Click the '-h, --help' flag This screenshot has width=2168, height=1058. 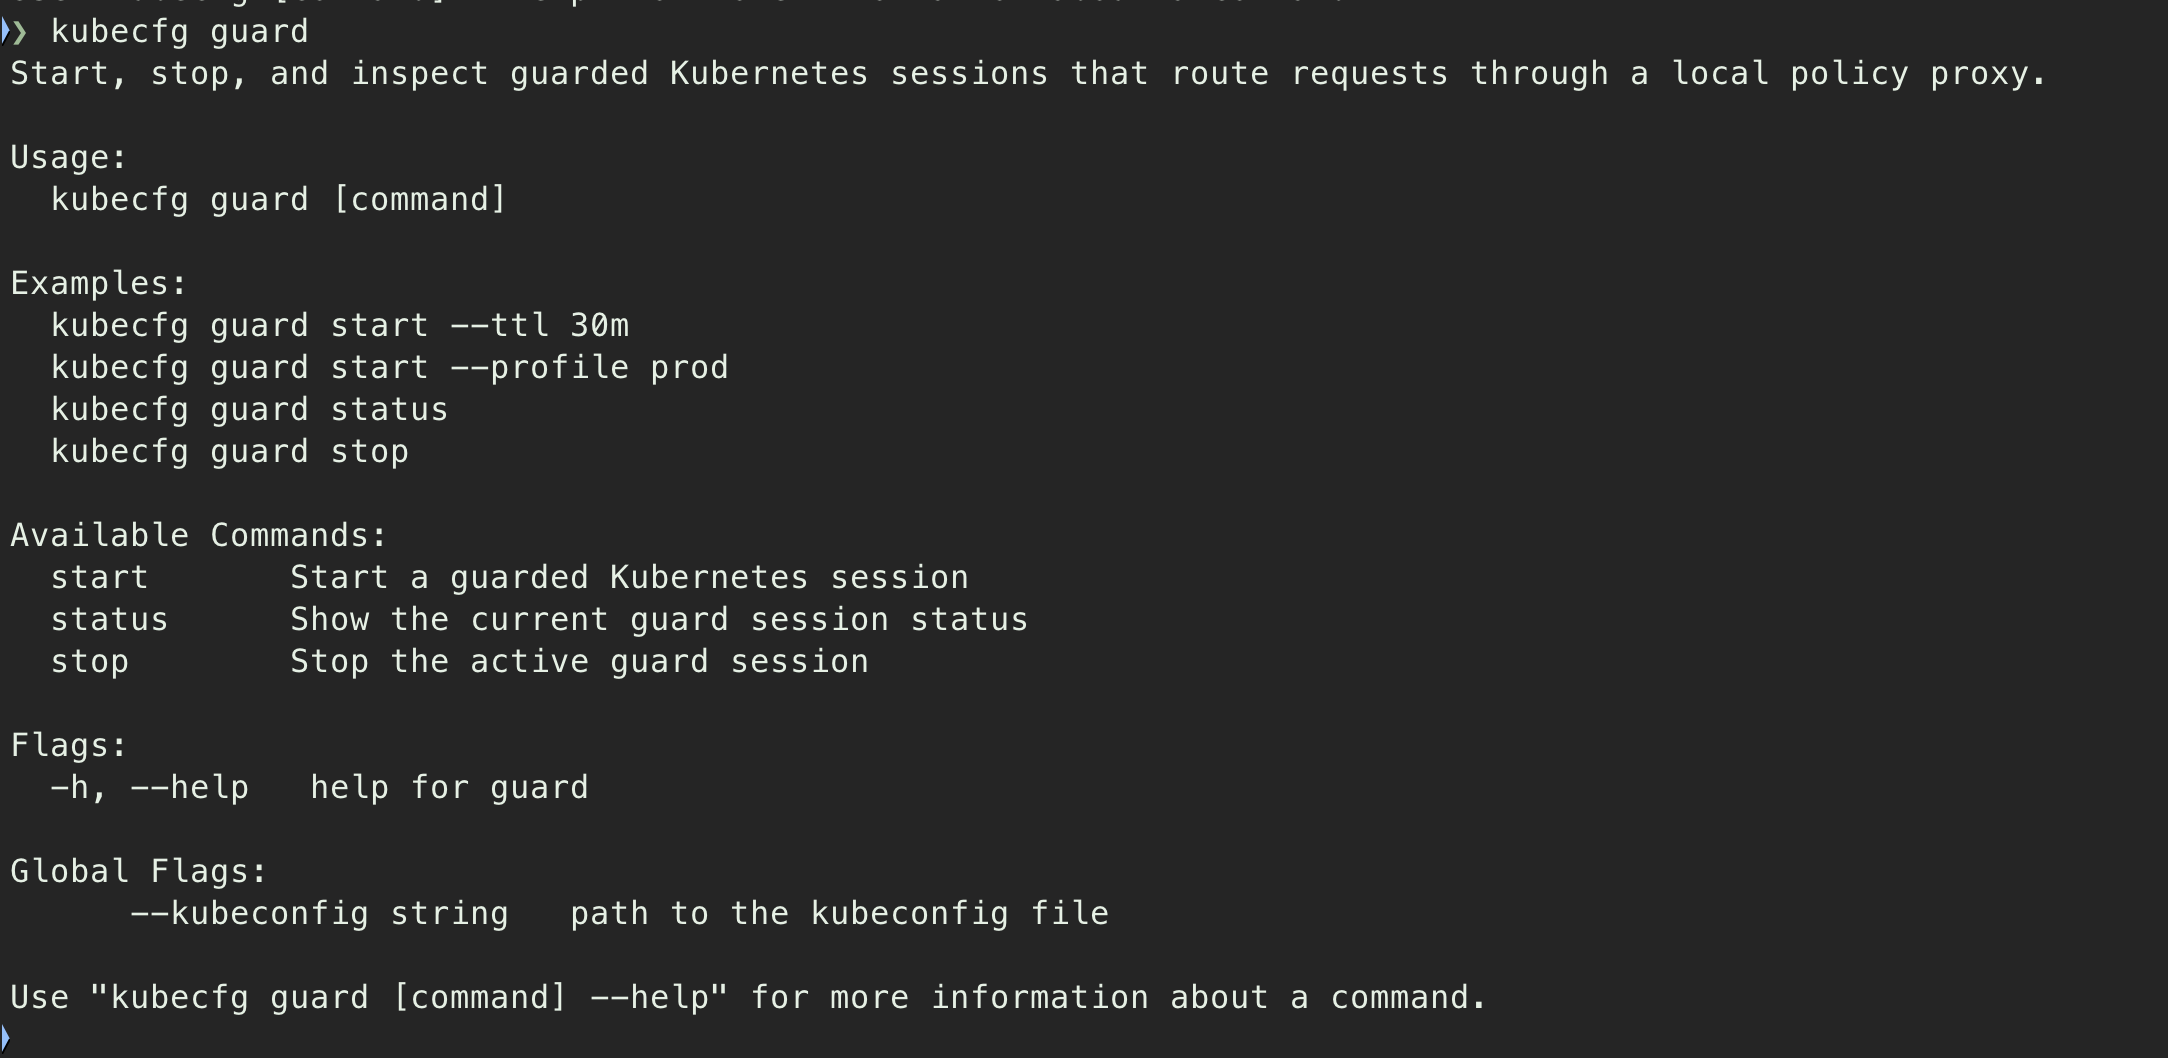150,788
